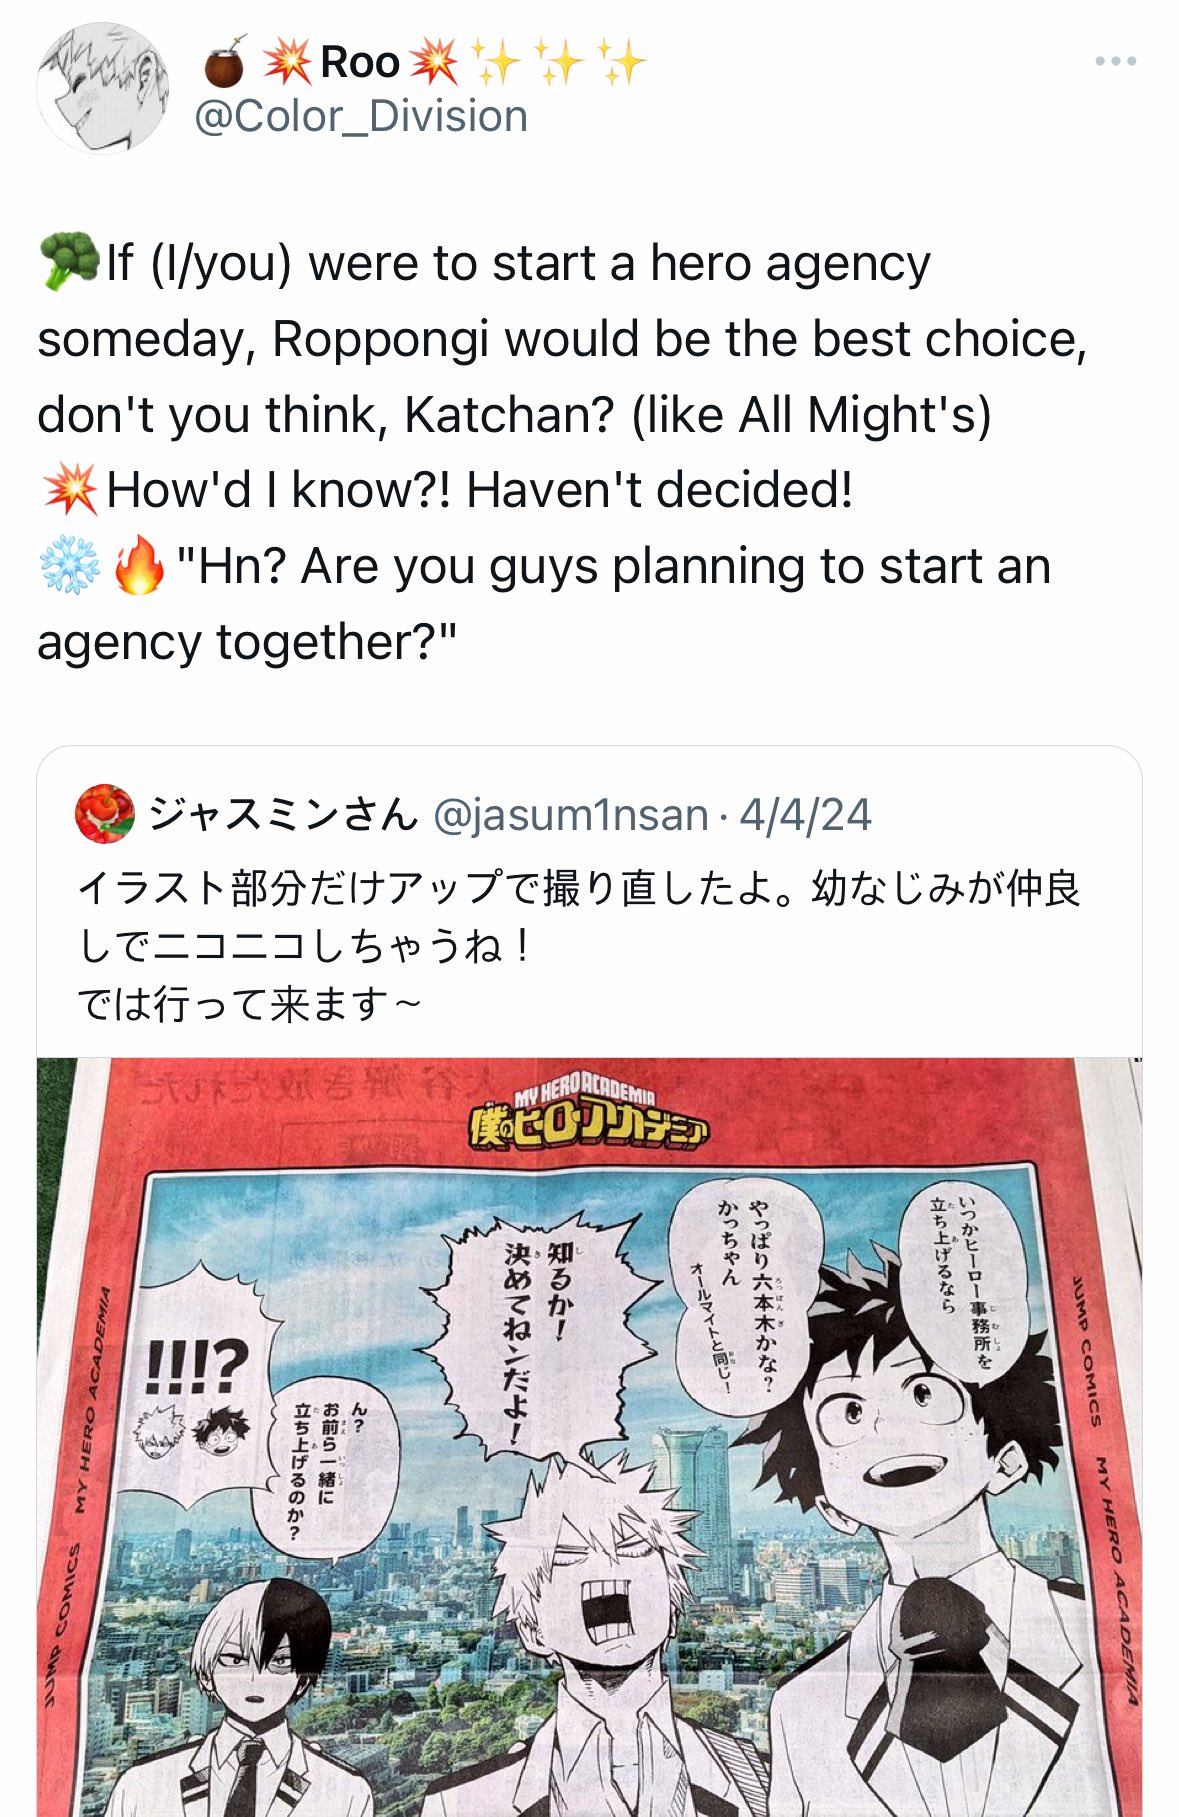The width and height of the screenshot is (1179, 1817).
Task: Tap the coconut emoji beside Roo's name
Action: (225, 63)
